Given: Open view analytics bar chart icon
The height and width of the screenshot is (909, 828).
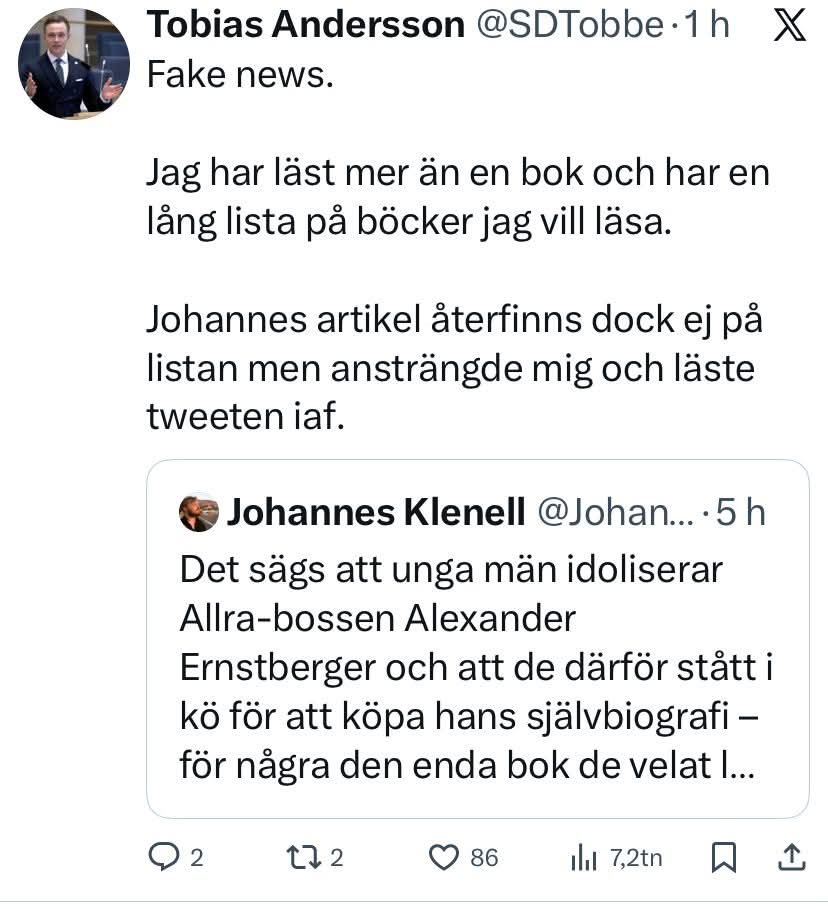Looking at the screenshot, I should click(x=582, y=857).
